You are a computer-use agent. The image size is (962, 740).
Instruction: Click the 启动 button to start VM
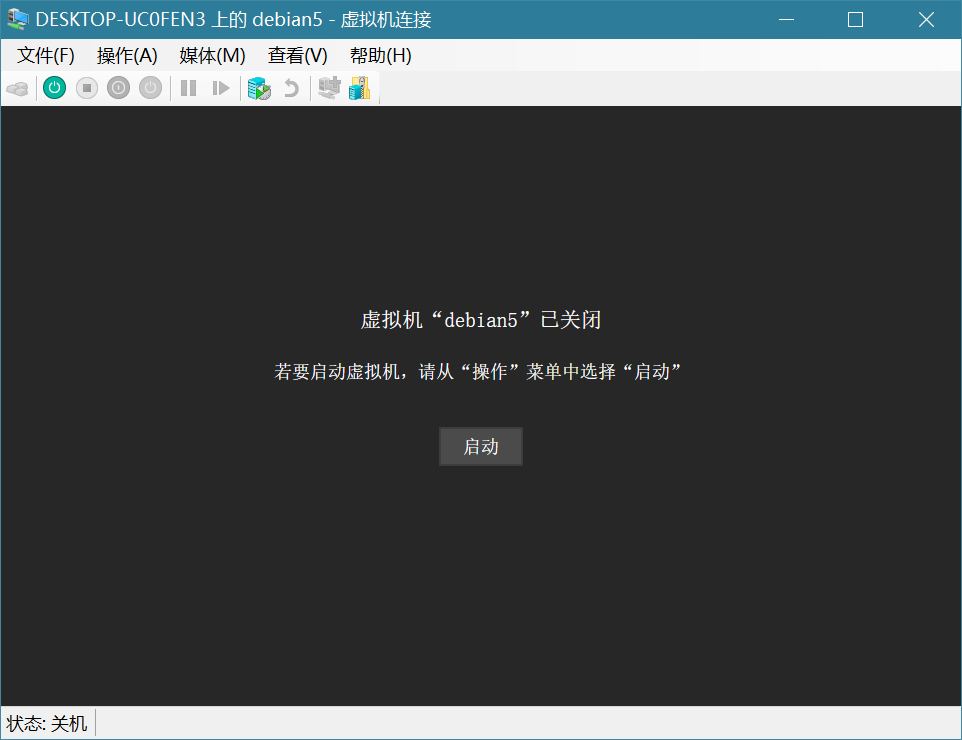click(480, 447)
